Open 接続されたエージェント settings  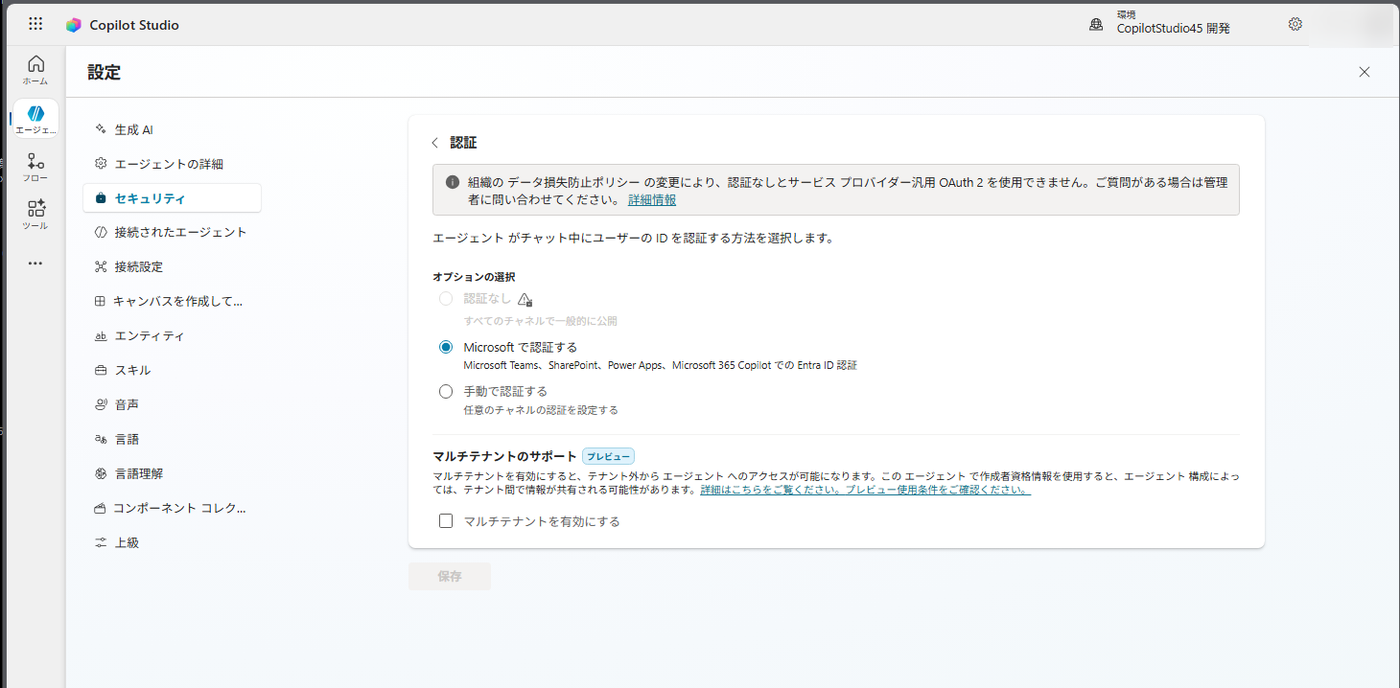point(172,232)
